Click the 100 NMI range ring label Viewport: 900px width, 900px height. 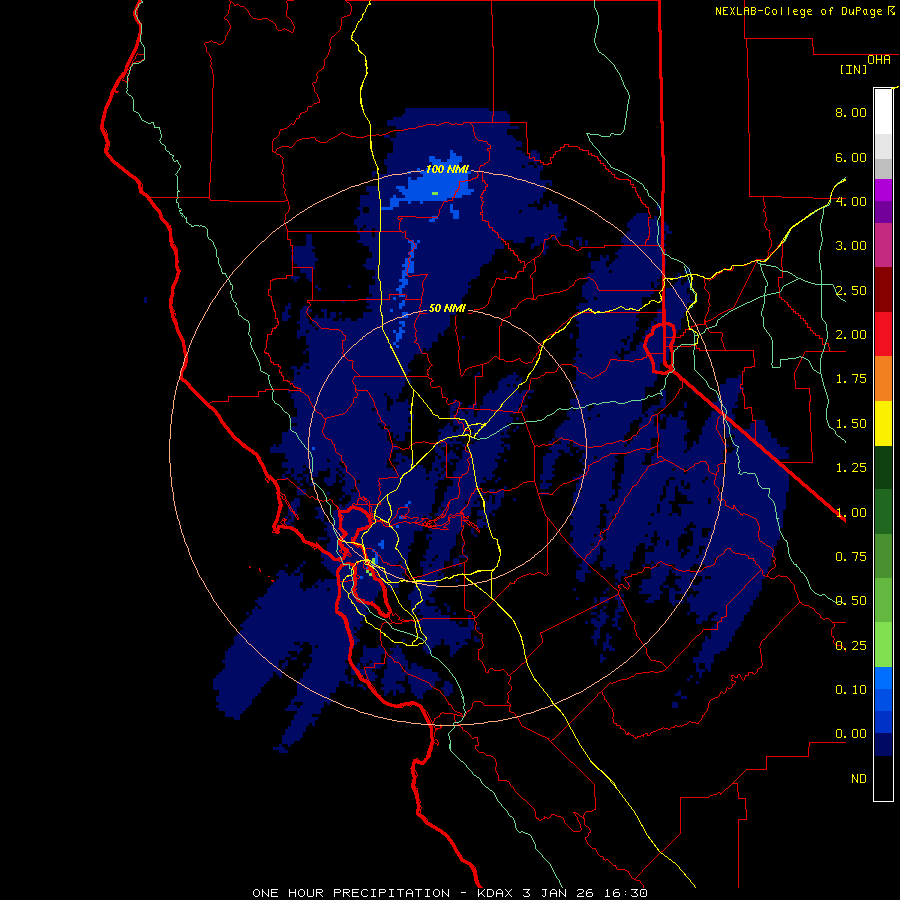click(x=447, y=169)
